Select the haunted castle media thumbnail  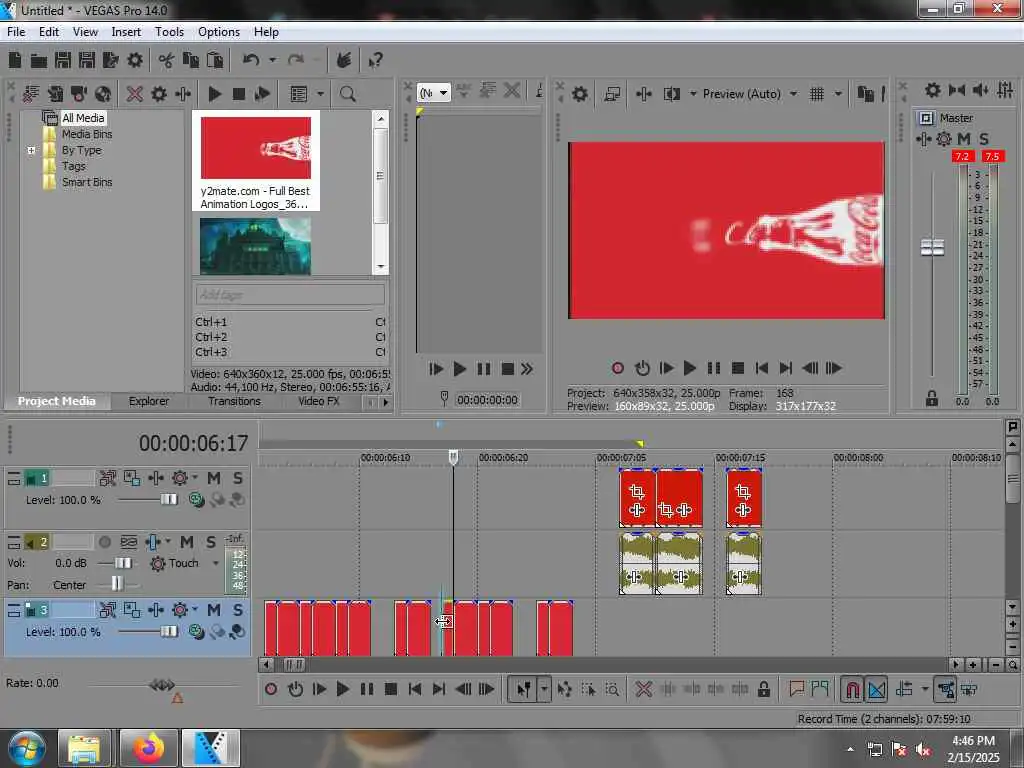(255, 246)
